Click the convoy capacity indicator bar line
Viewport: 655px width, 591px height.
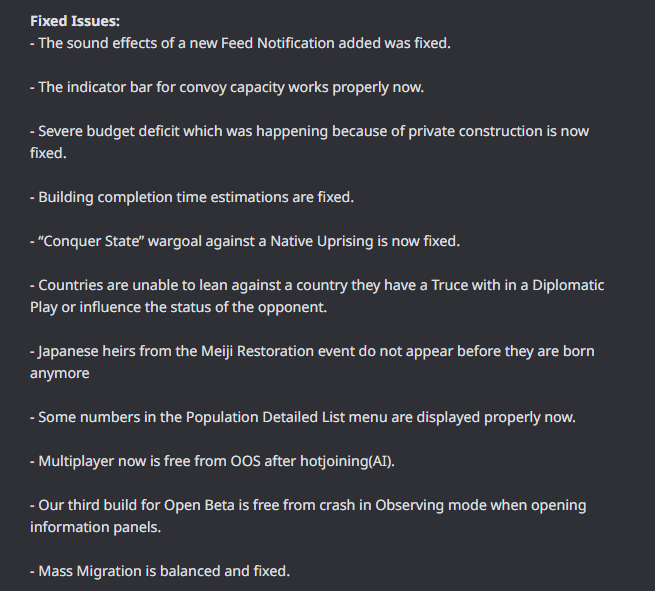(227, 87)
